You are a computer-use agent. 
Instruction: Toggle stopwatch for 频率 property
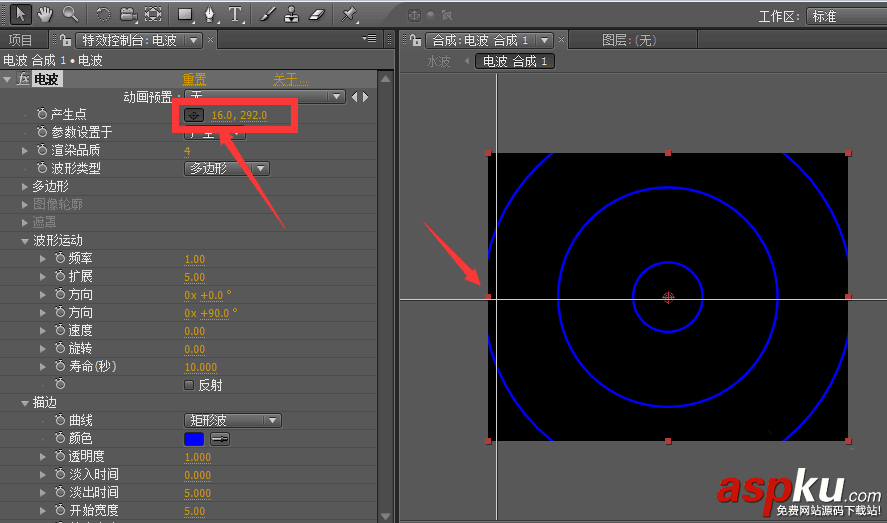click(x=60, y=258)
